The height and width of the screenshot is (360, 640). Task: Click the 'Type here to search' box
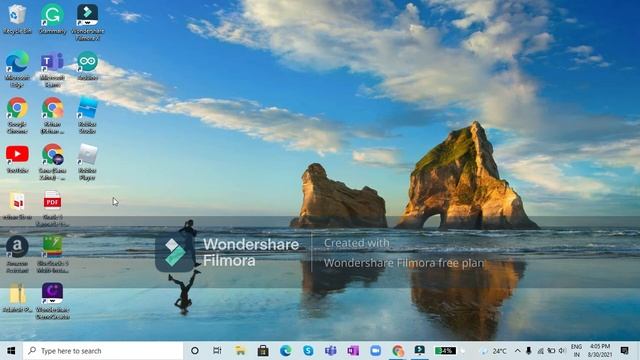coord(103,351)
